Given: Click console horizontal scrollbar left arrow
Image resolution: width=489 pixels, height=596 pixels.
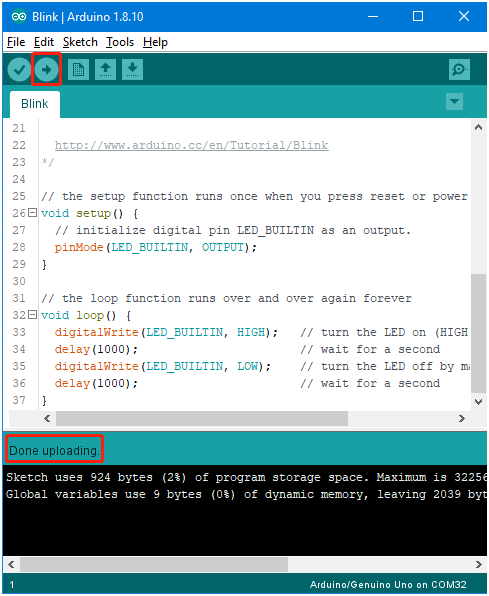Looking at the screenshot, I should (11, 564).
